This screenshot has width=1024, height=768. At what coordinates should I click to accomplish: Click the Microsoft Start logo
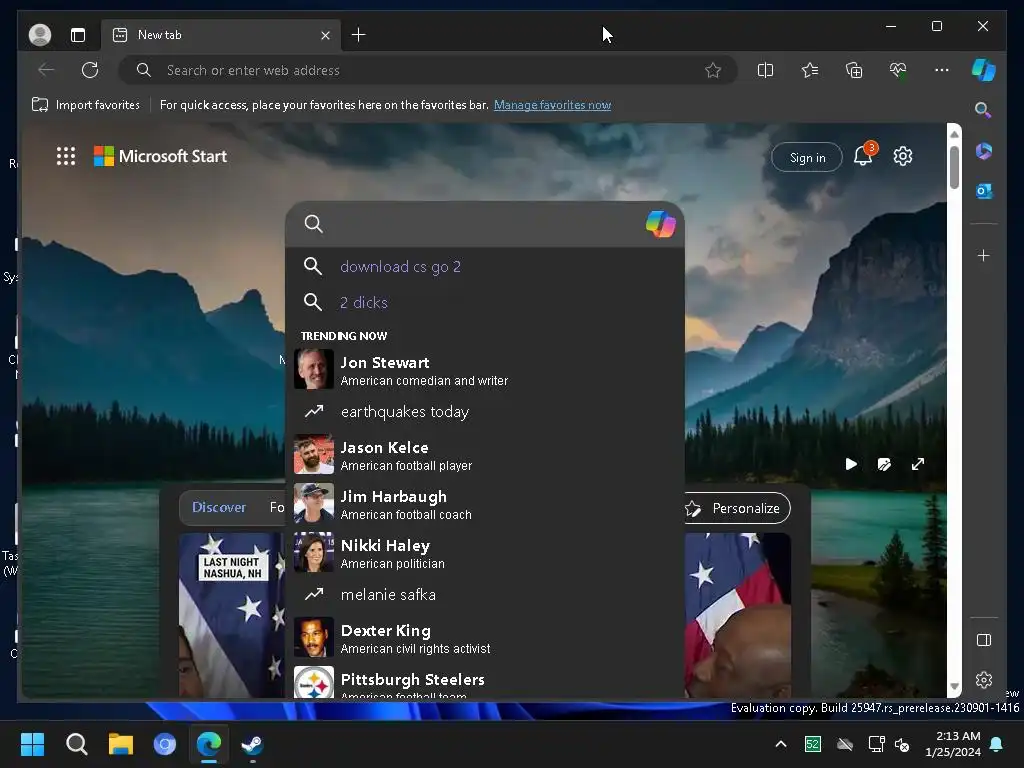[x=161, y=156]
